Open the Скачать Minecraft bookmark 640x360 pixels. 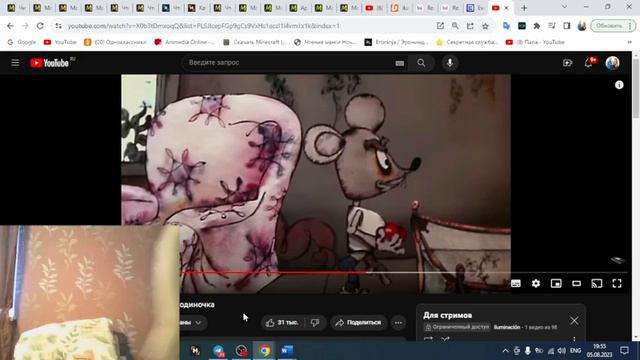(x=255, y=42)
